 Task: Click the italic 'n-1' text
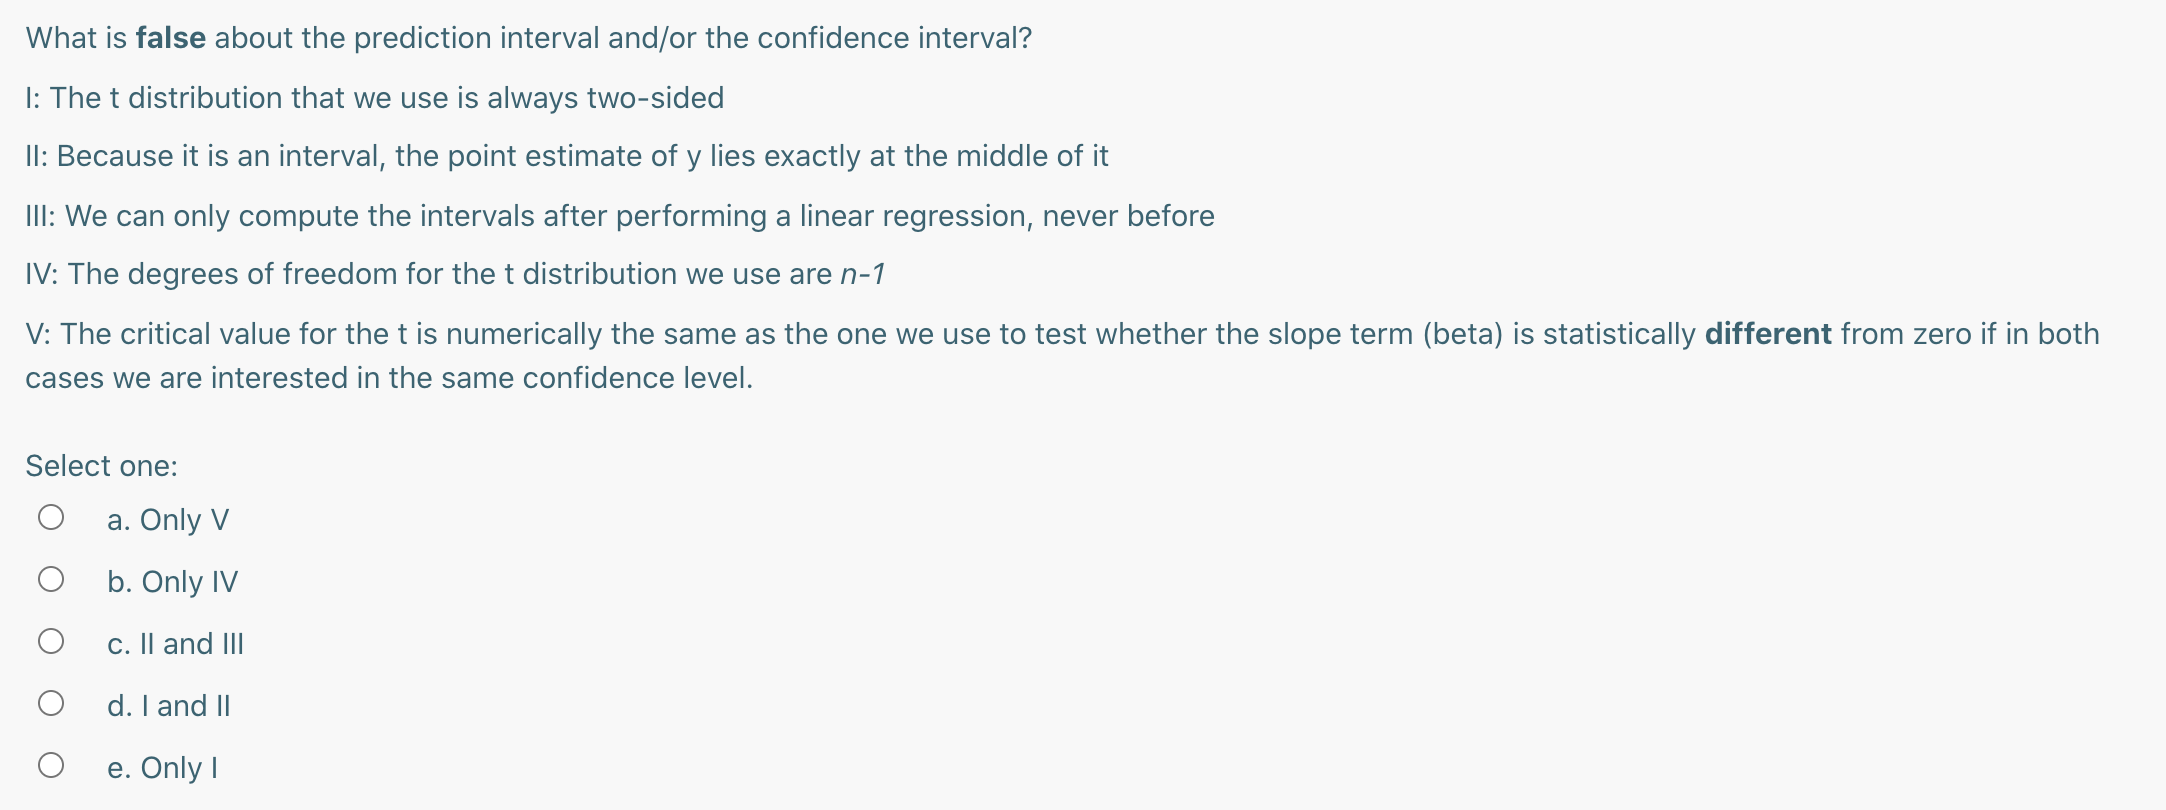click(x=862, y=274)
